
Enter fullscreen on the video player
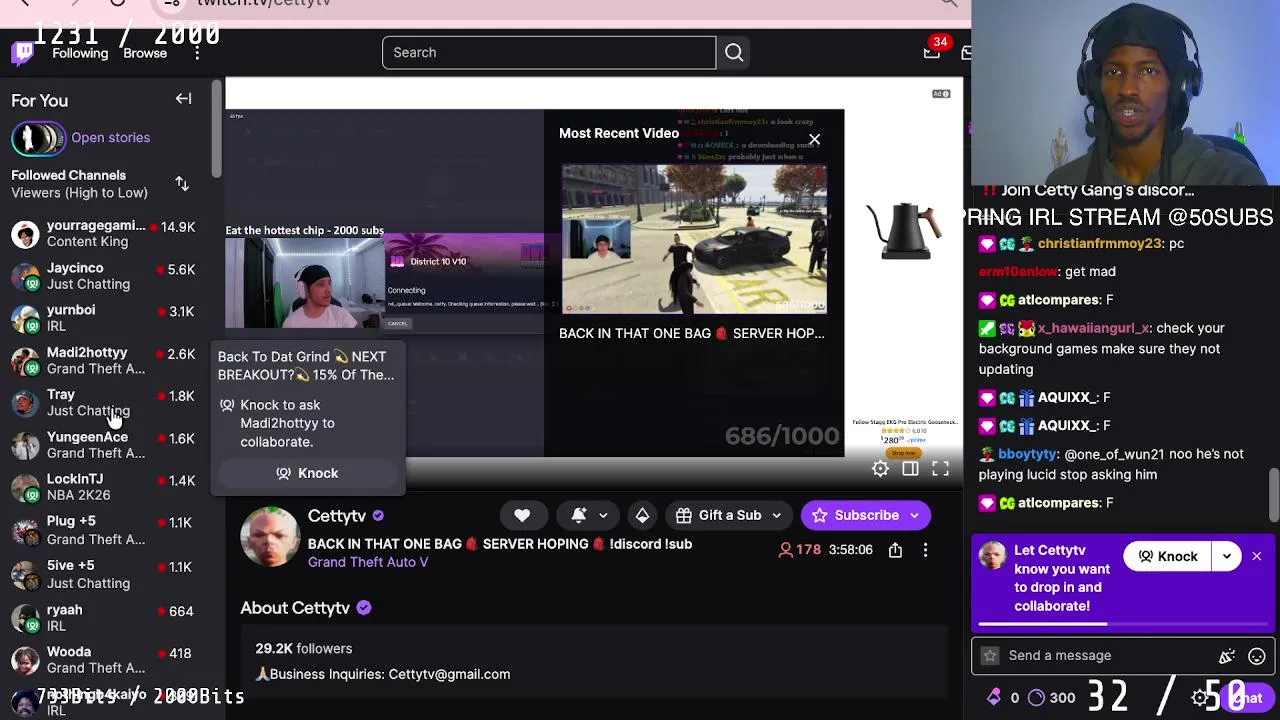[x=941, y=469]
